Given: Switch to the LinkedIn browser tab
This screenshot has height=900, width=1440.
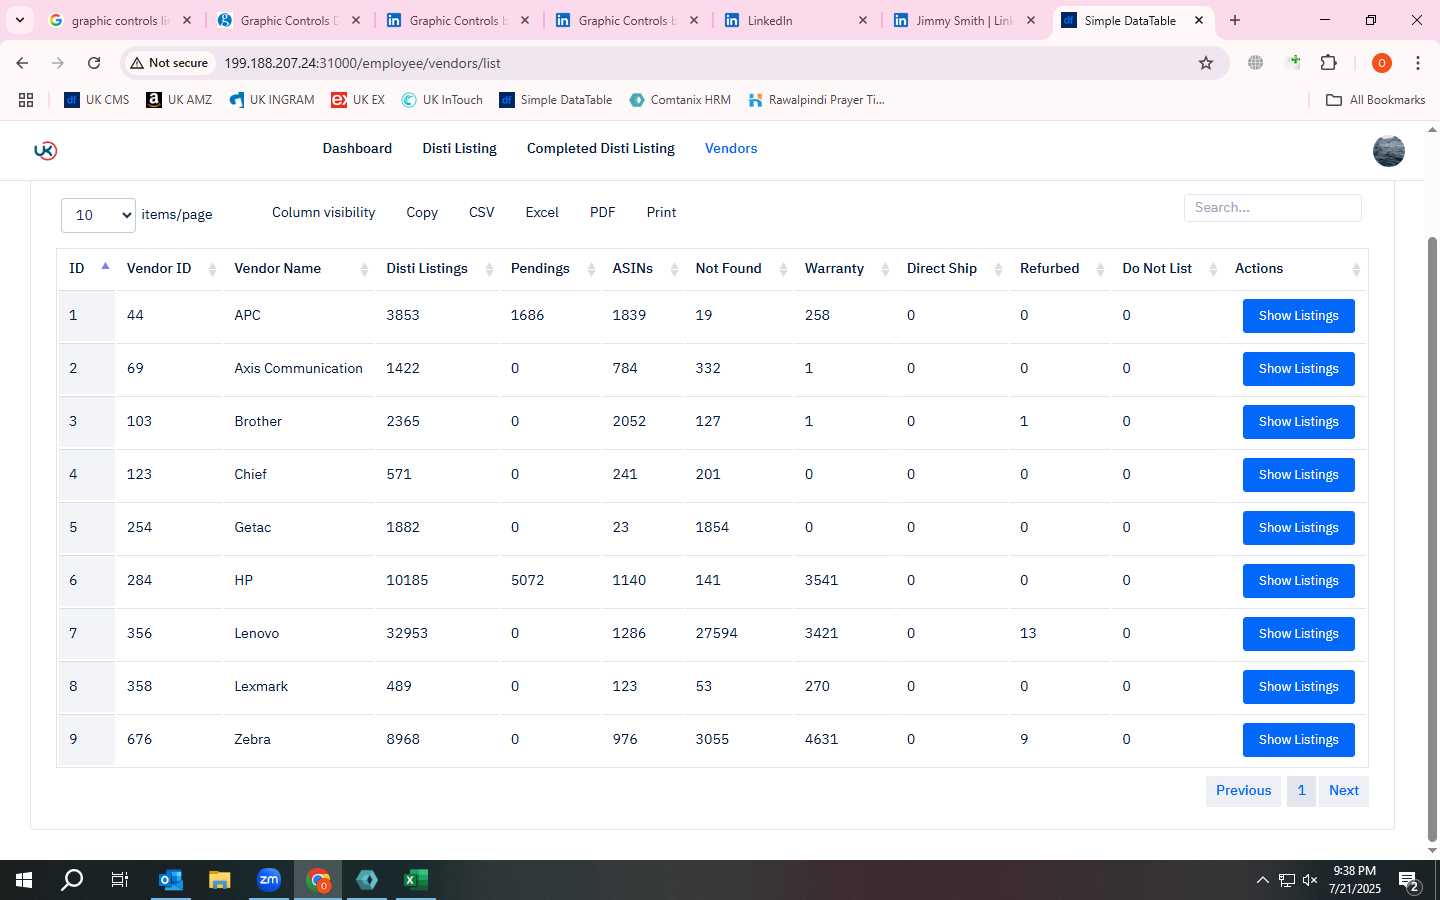Looking at the screenshot, I should tap(798, 20).
